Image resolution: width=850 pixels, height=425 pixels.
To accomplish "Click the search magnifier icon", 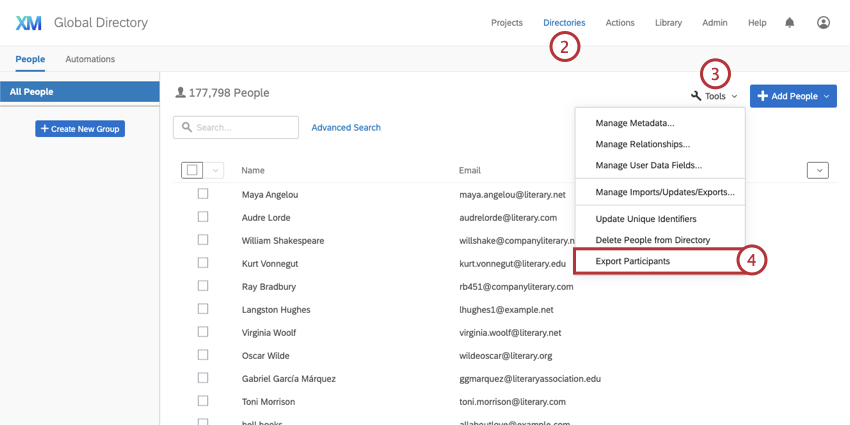I will pyautogui.click(x=185, y=128).
